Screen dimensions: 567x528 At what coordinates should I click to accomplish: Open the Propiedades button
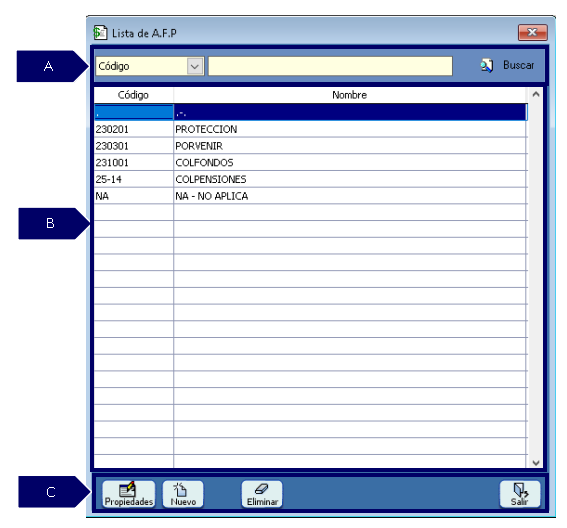(x=129, y=494)
